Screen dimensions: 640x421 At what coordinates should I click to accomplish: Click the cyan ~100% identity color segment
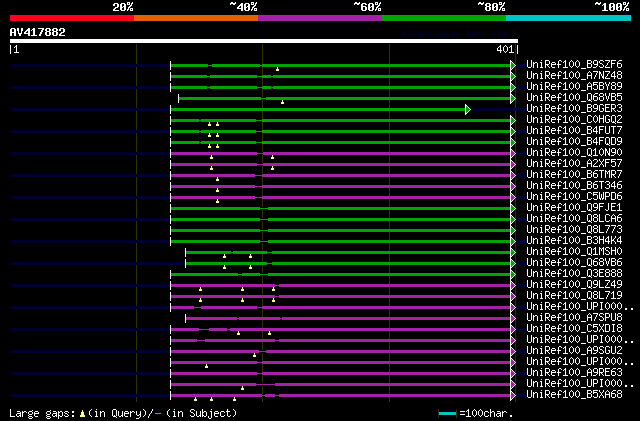568,18
